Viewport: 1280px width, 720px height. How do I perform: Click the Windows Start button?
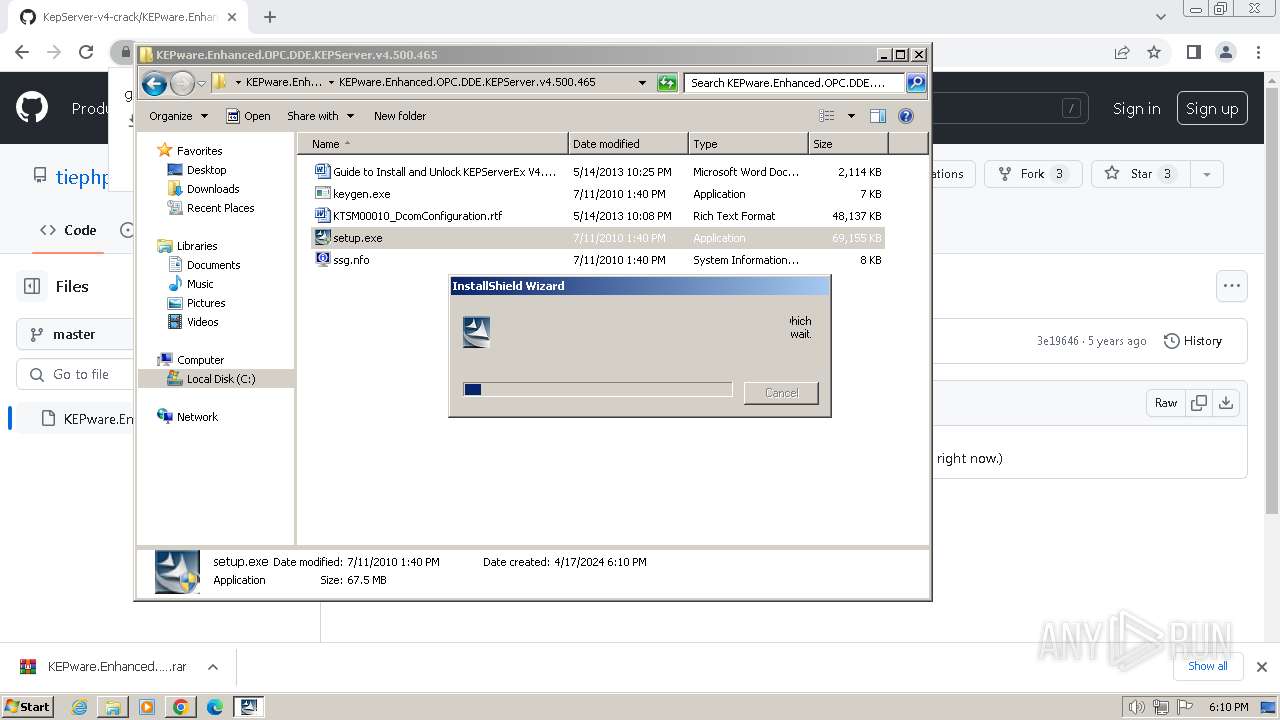[x=28, y=706]
